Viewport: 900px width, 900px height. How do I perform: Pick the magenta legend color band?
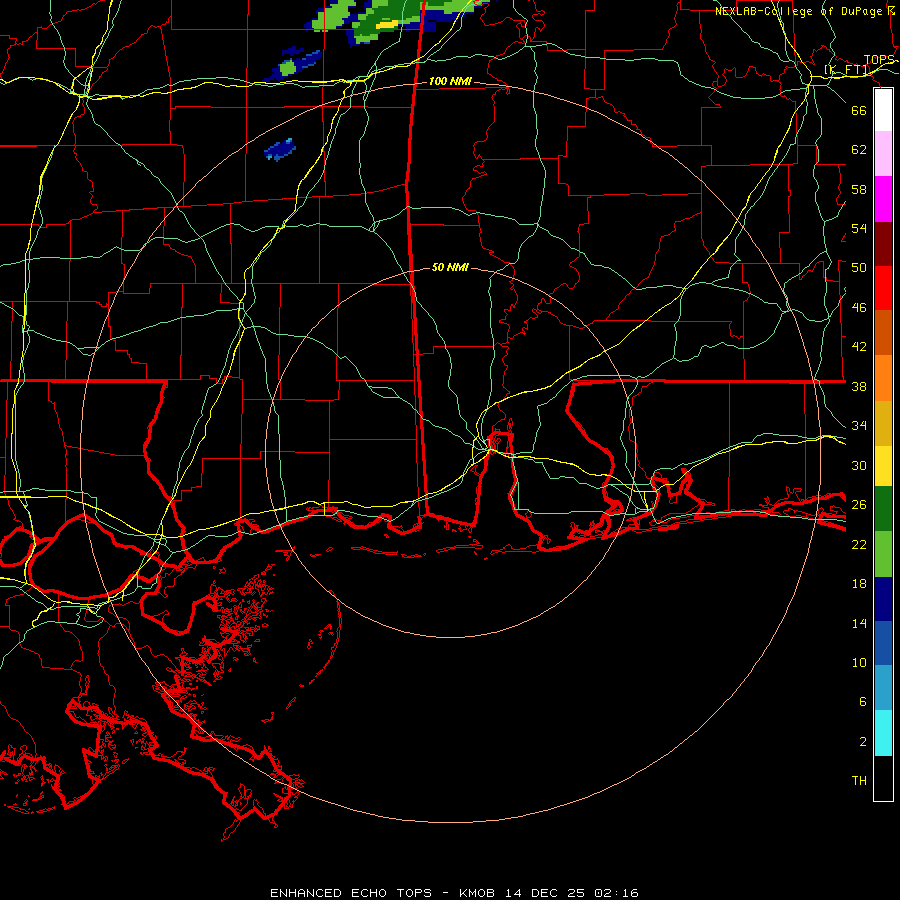883,199
